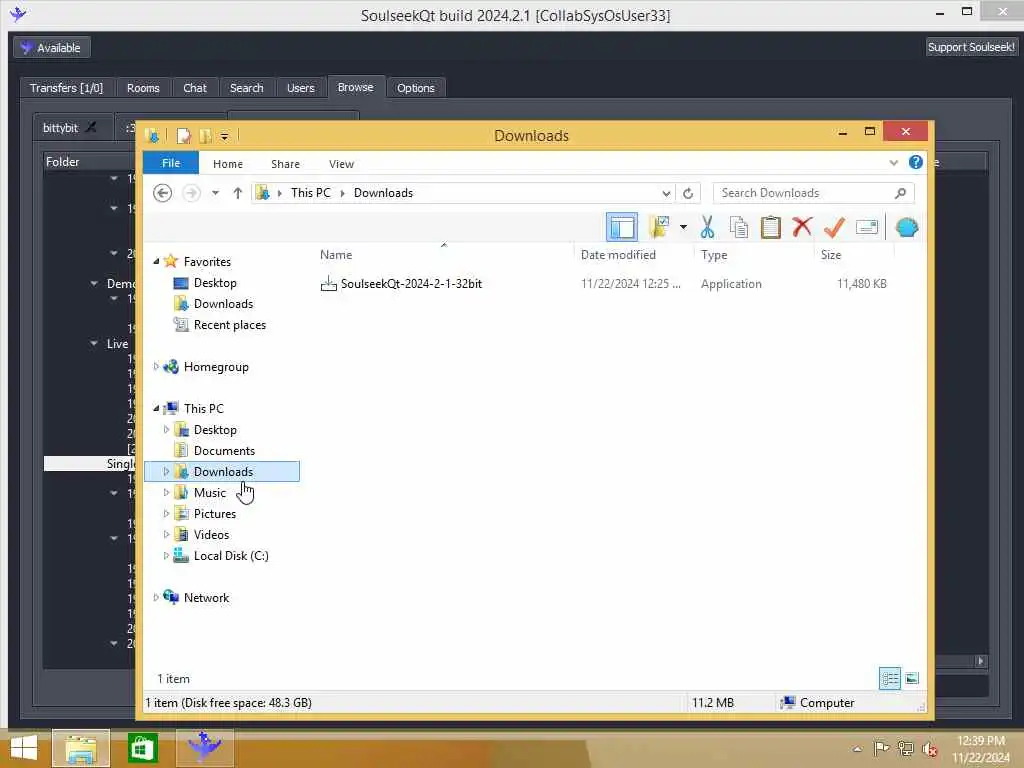Click Soulseek Available status button
Screen dimensions: 1024x768
[x=52, y=48]
